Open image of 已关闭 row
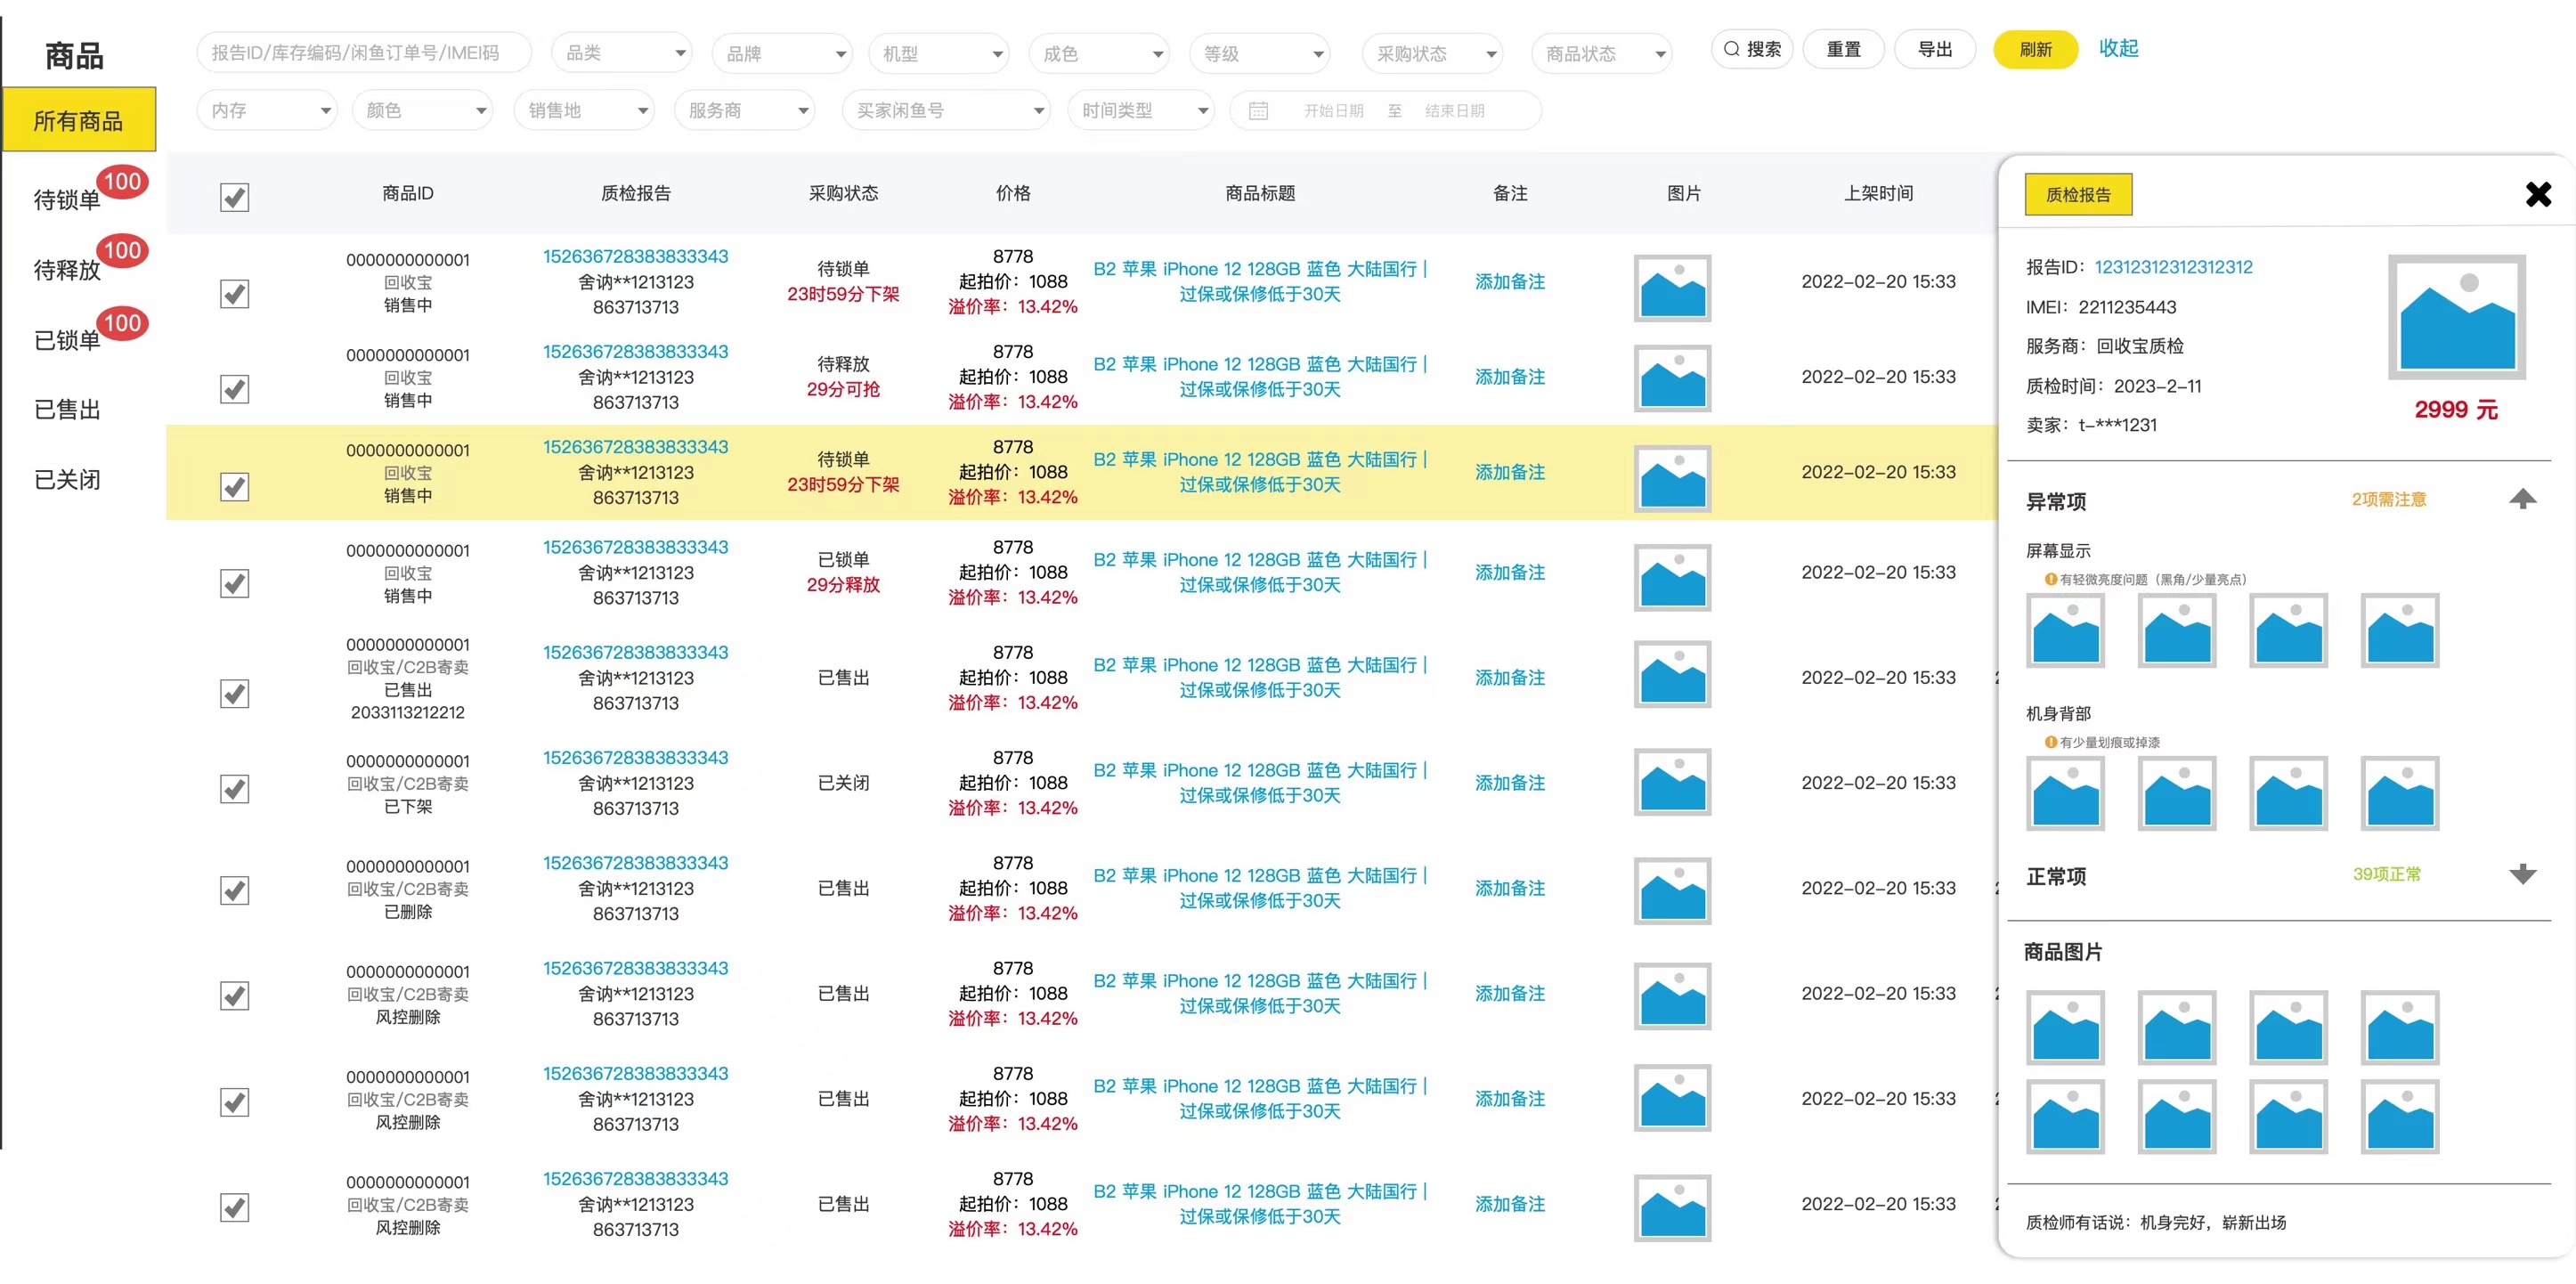 (1672, 782)
